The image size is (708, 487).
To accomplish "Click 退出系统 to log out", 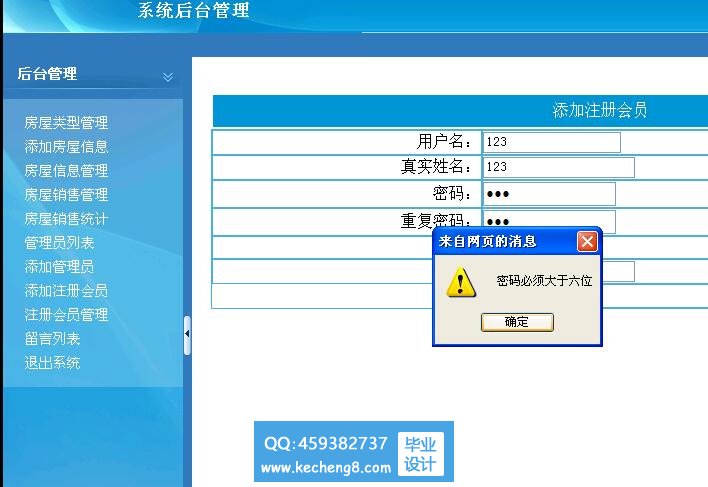I will tap(52, 363).
